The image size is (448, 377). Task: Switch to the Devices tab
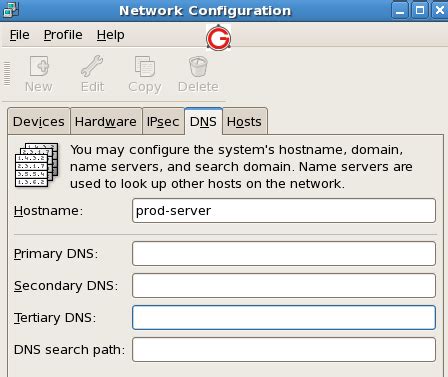(x=39, y=121)
